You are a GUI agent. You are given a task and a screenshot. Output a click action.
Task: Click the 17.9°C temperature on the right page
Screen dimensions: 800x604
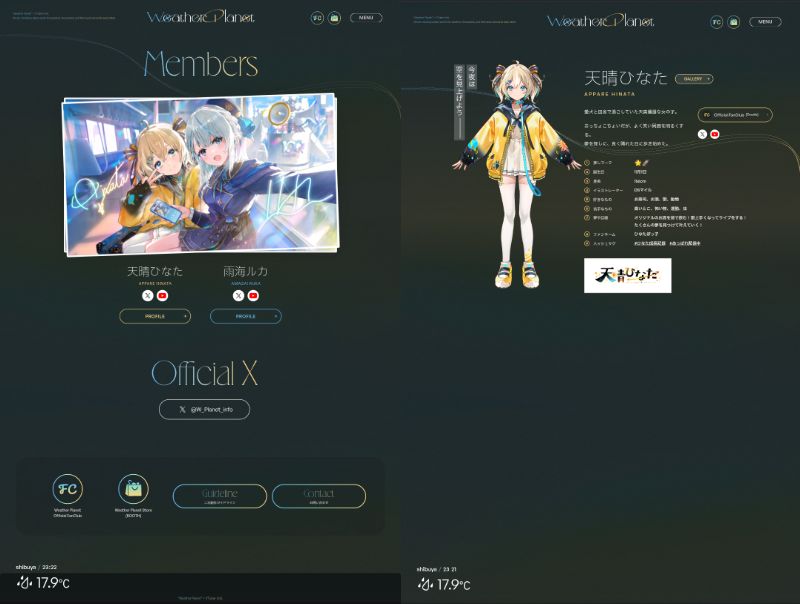(x=454, y=585)
